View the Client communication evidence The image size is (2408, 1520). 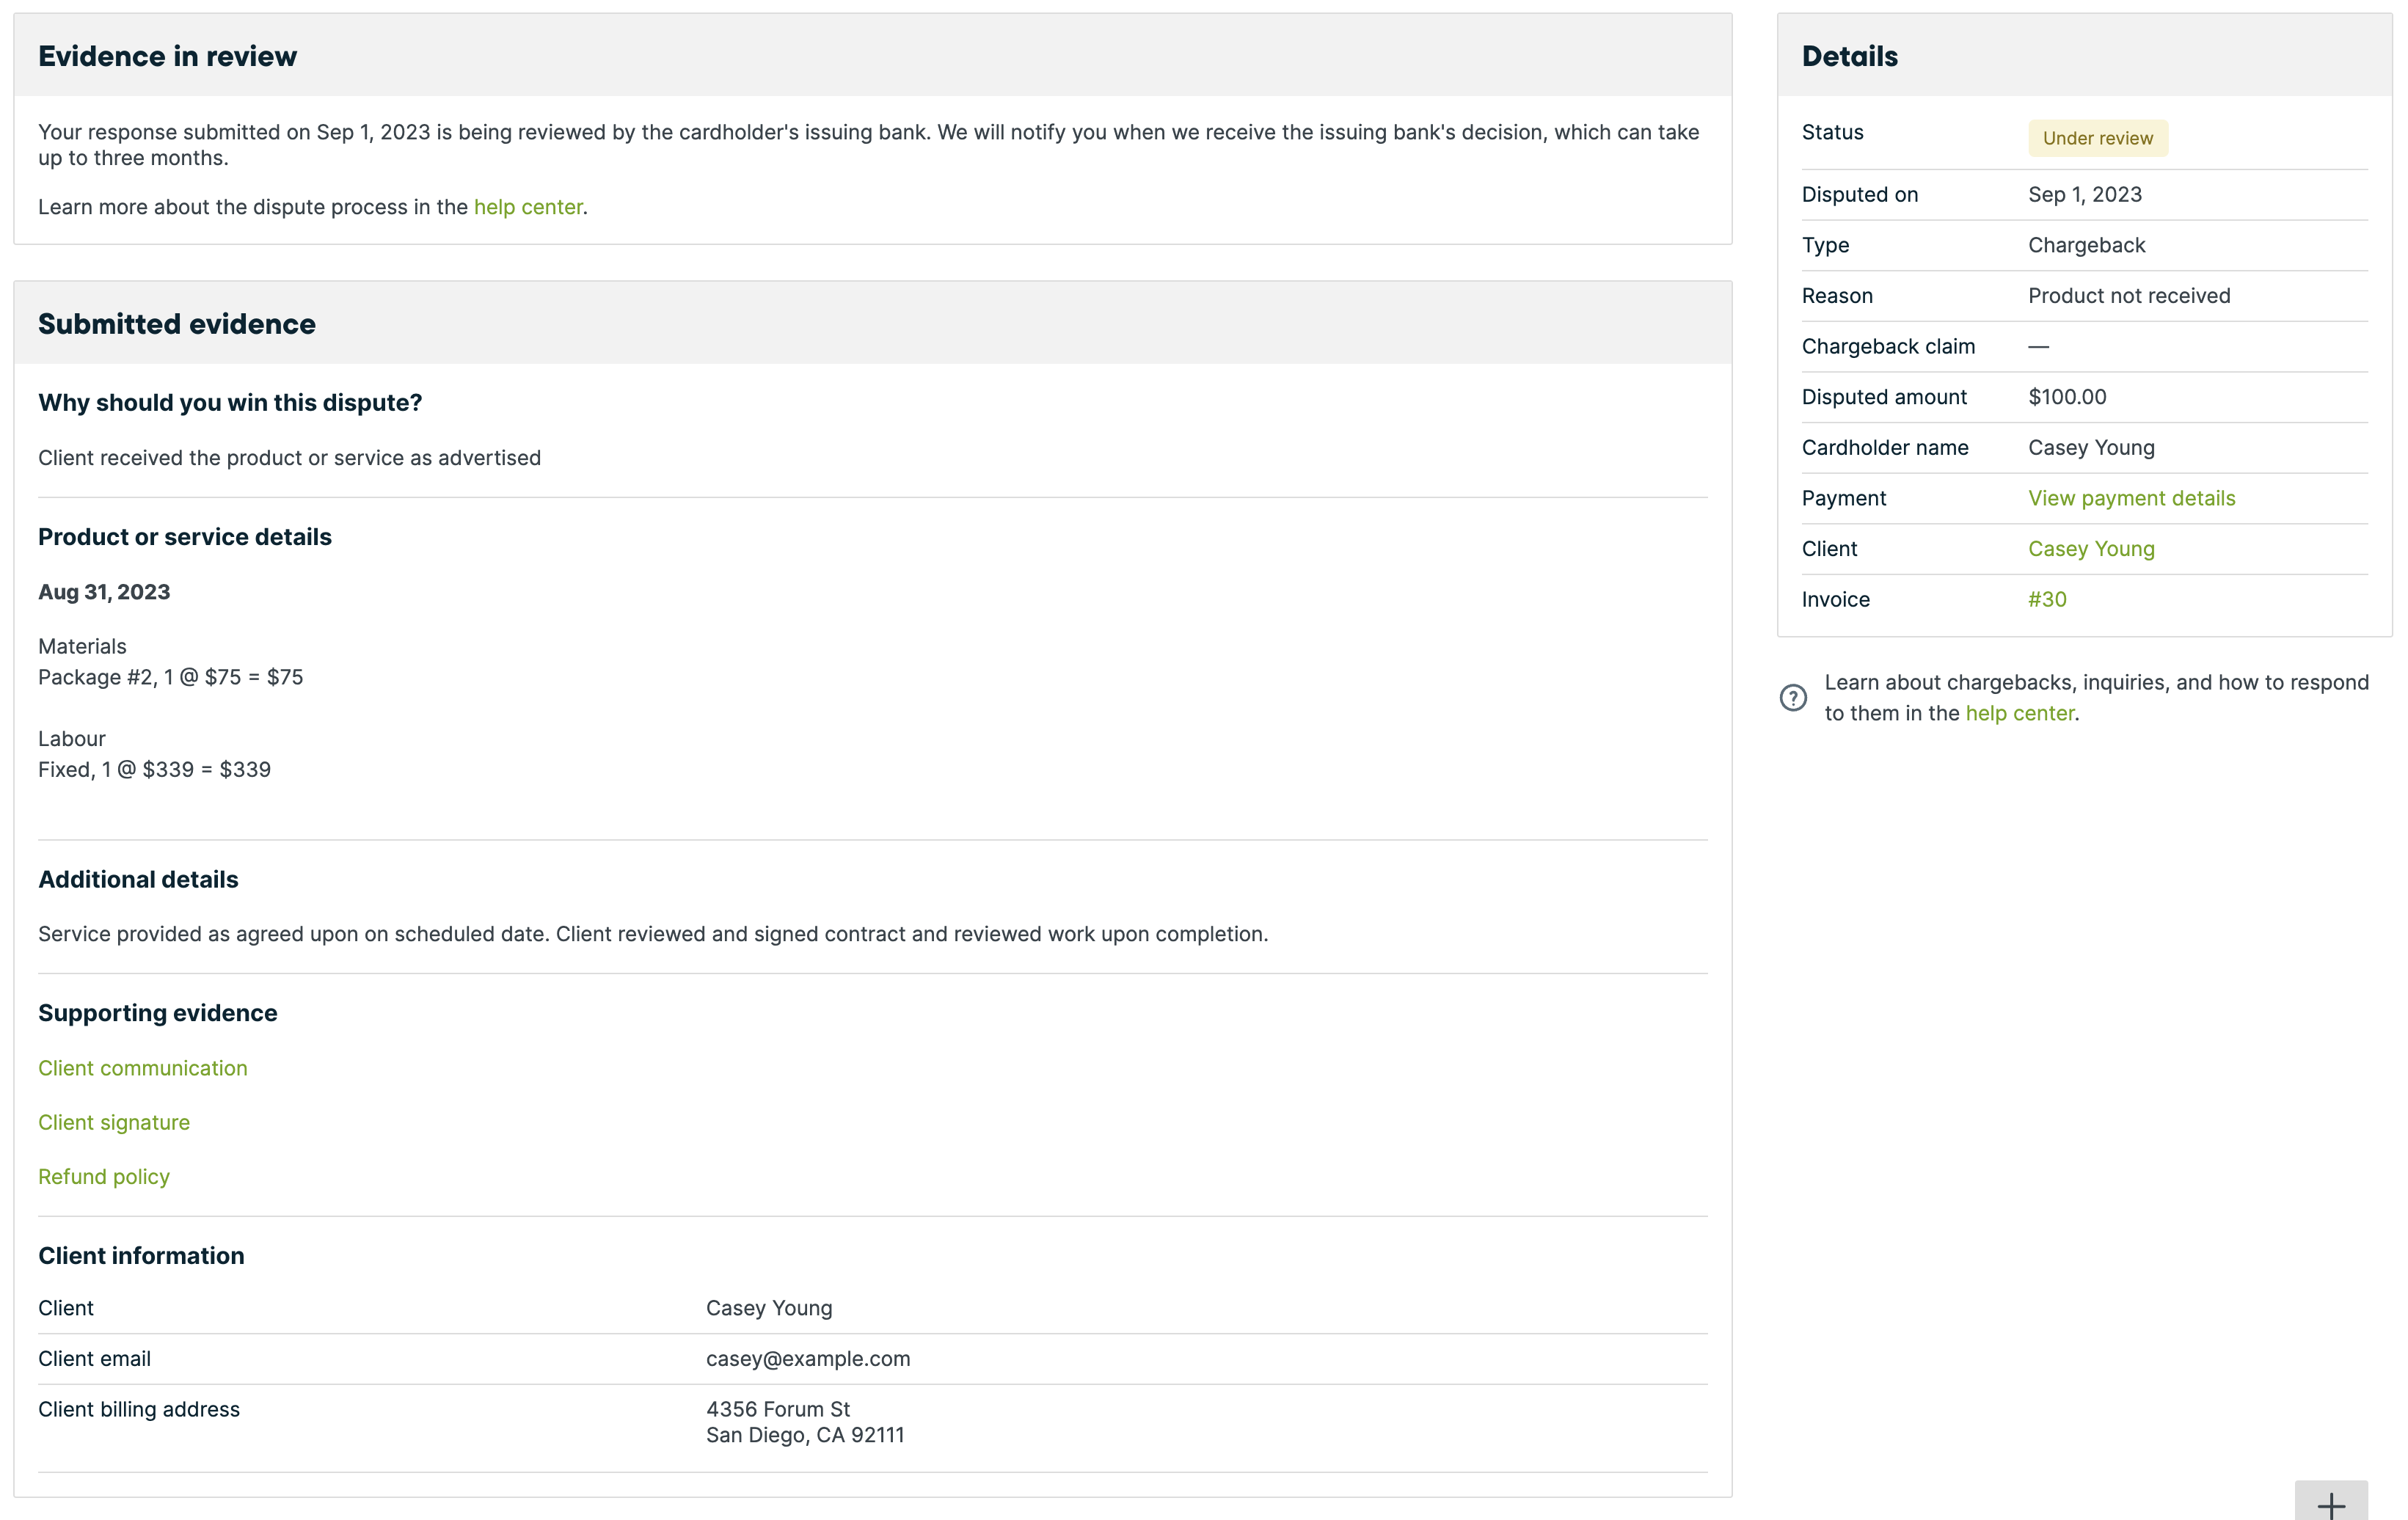coord(142,1067)
